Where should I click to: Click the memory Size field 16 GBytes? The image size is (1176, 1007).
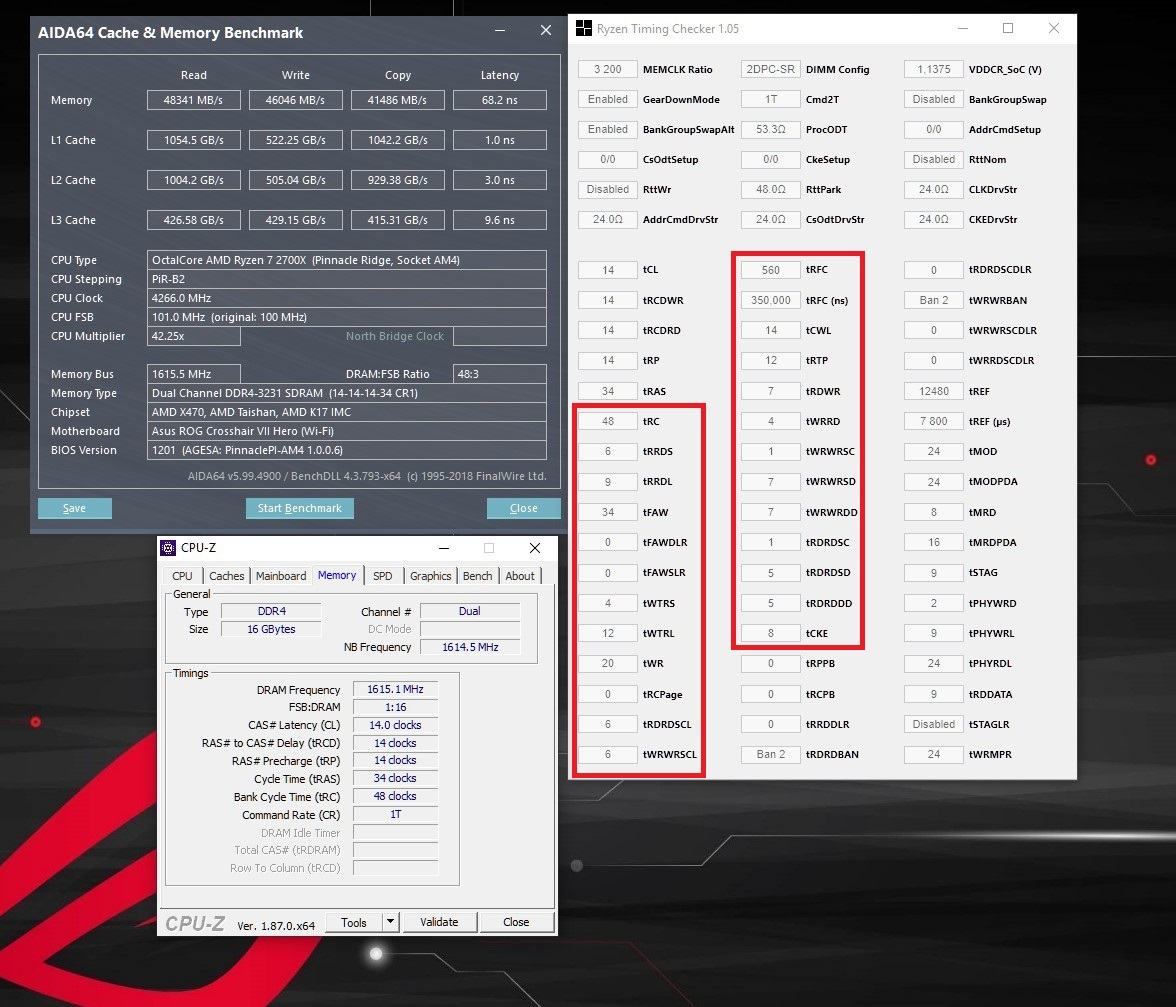[271, 629]
